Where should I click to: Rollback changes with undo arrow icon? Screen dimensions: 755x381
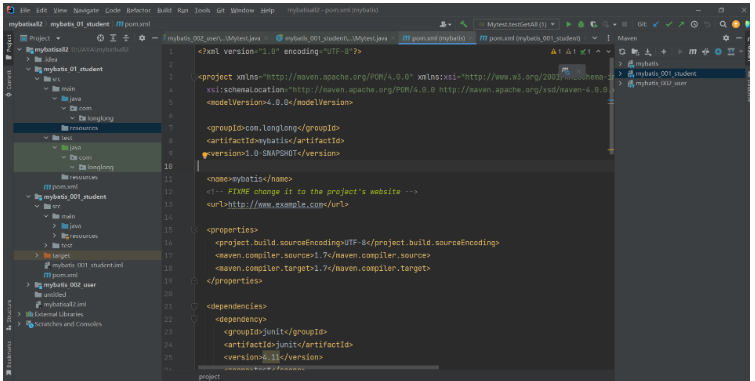707,24
